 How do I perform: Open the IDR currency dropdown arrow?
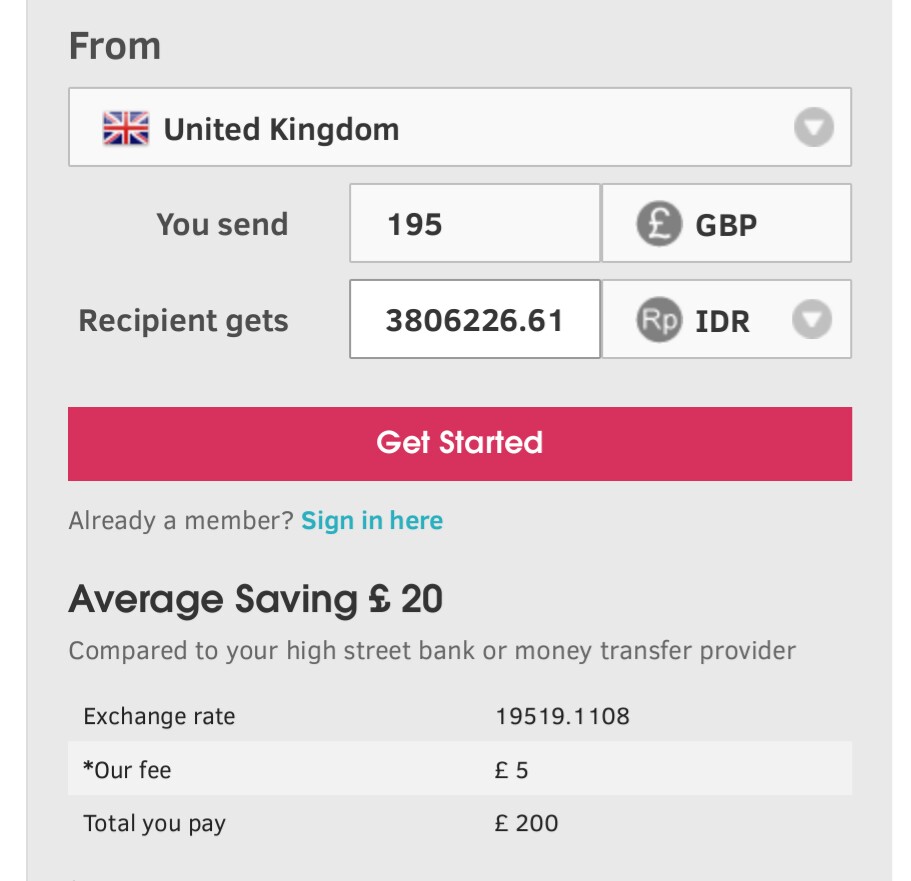[812, 320]
